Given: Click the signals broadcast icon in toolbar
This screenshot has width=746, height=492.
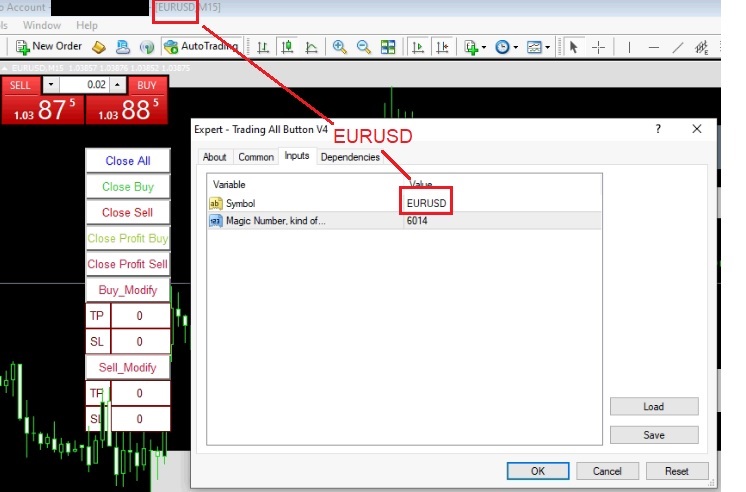Looking at the screenshot, I should 147,47.
